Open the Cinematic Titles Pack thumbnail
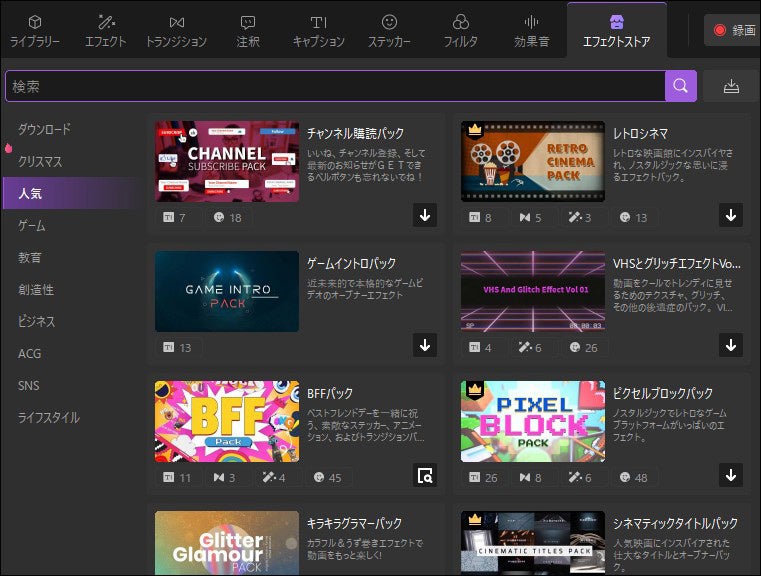This screenshot has width=761, height=576. (x=533, y=543)
